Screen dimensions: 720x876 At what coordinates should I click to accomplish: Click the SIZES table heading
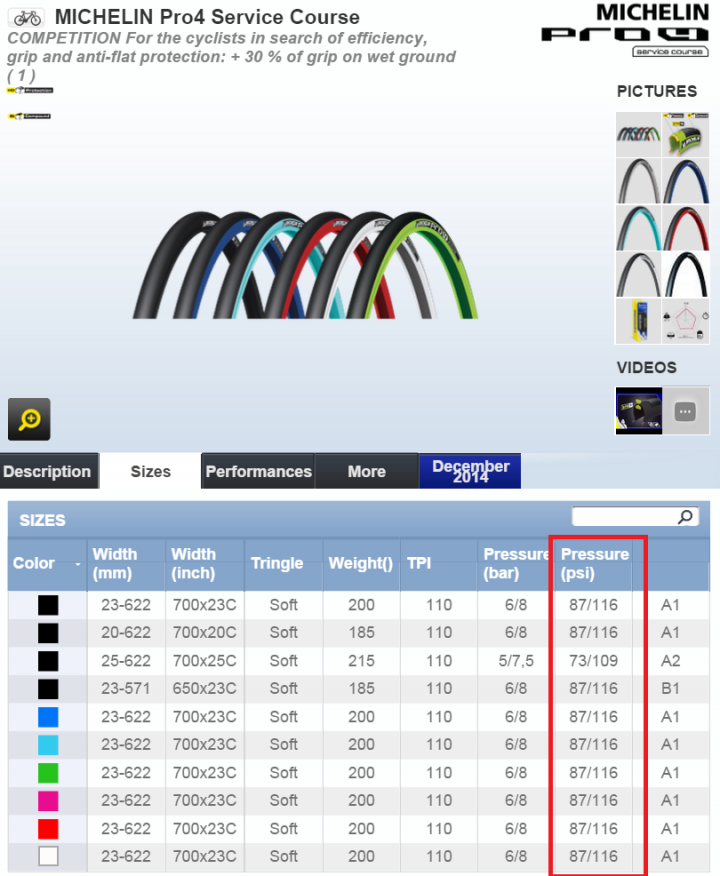coord(42,520)
